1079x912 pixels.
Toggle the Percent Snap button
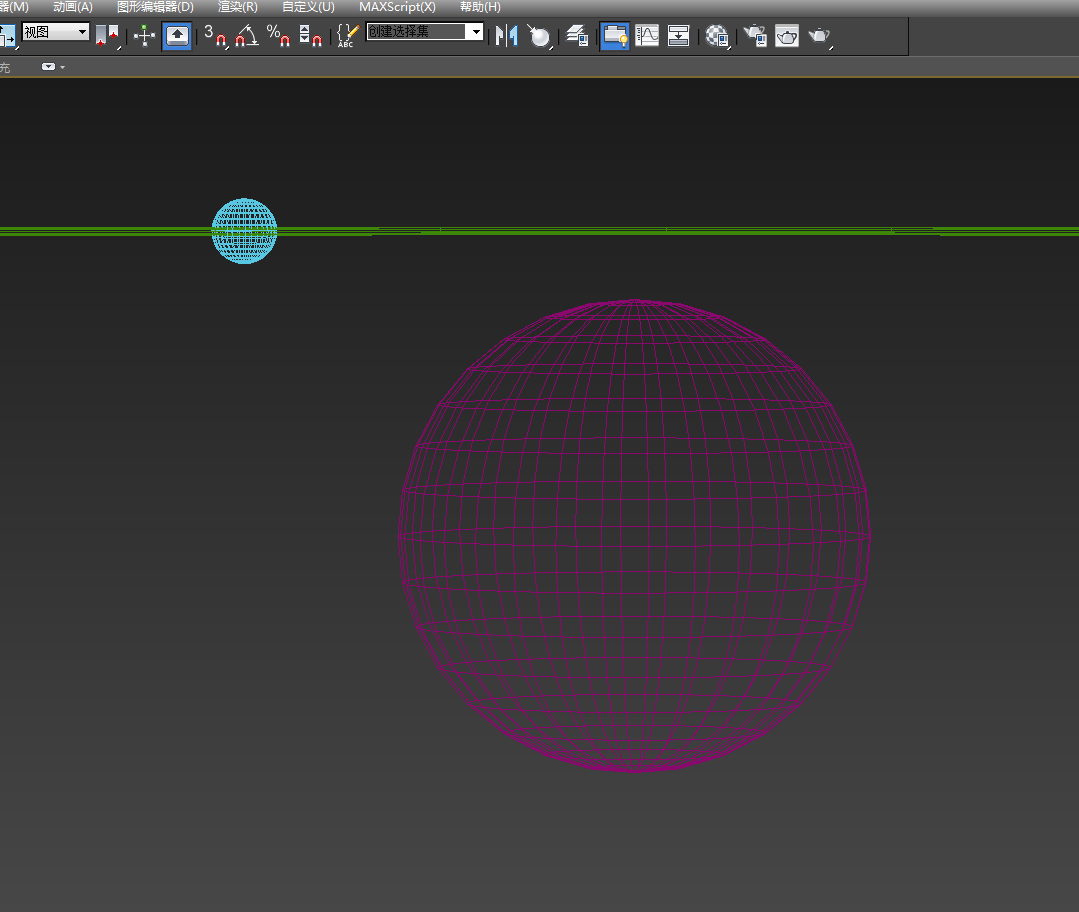click(279, 36)
